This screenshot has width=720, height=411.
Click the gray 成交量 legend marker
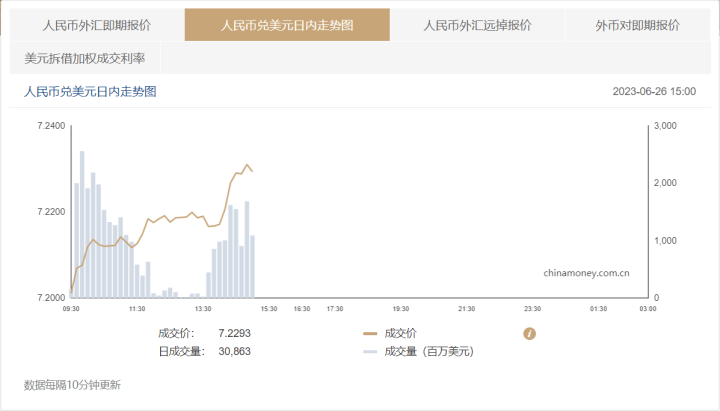(370, 351)
